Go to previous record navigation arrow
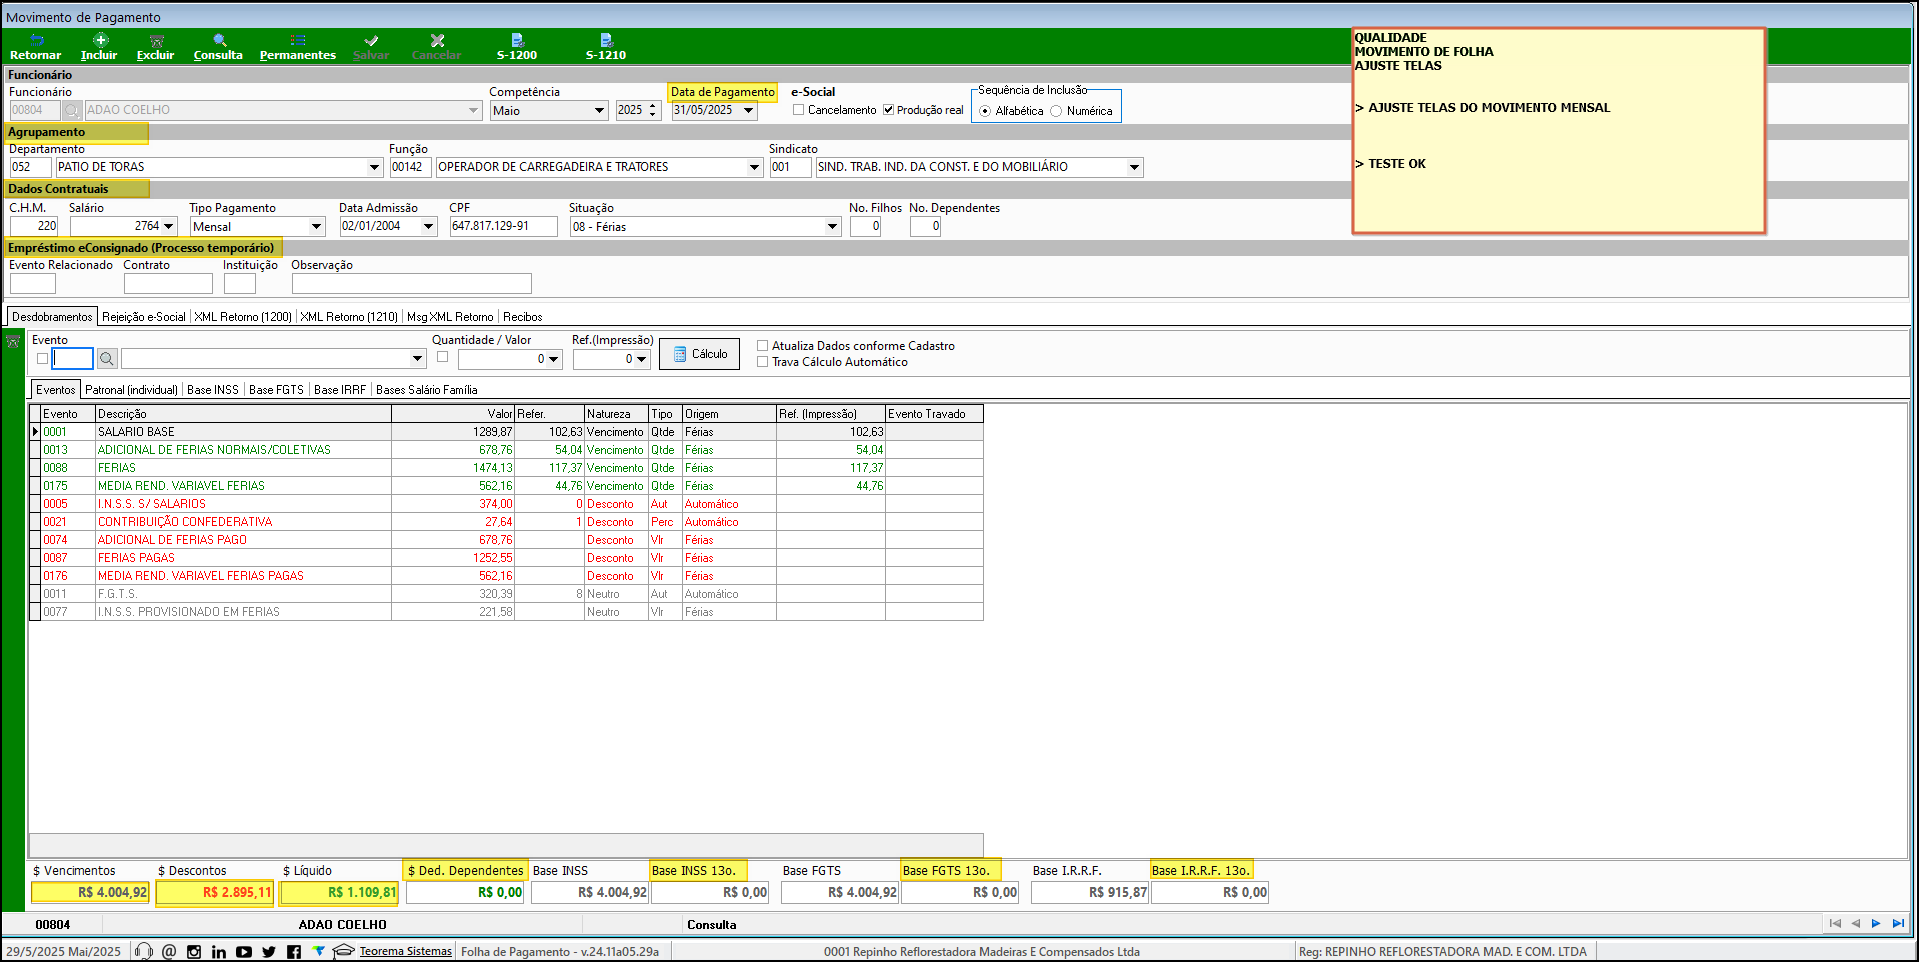 coord(1856,923)
